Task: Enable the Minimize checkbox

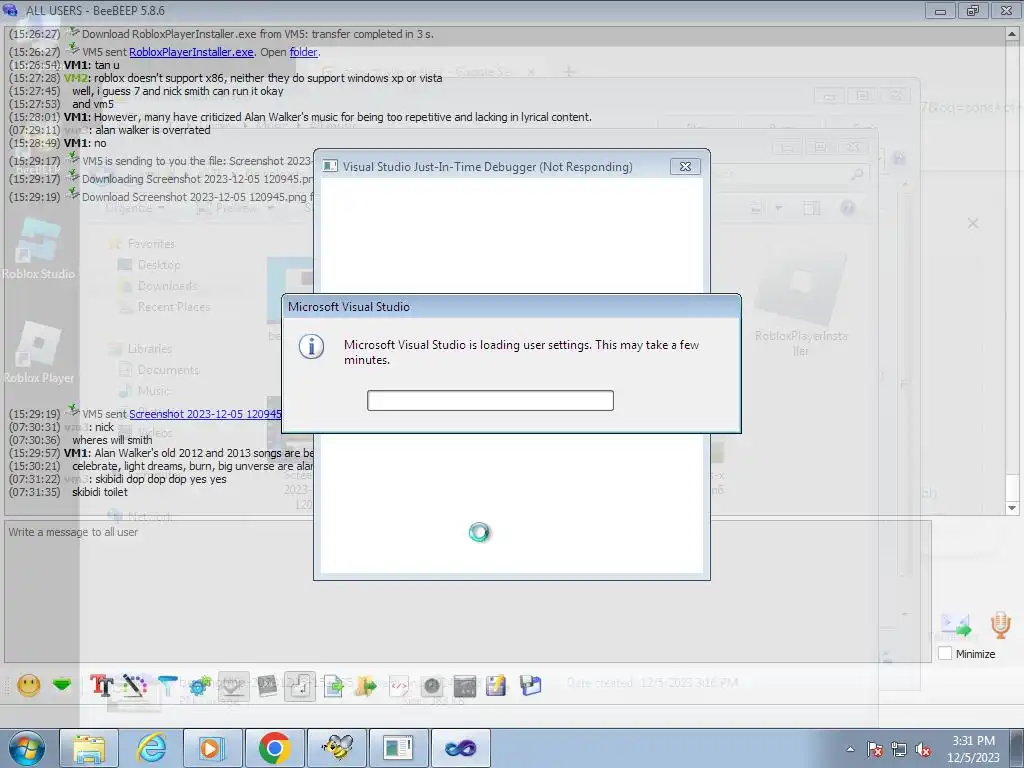Action: (x=945, y=653)
